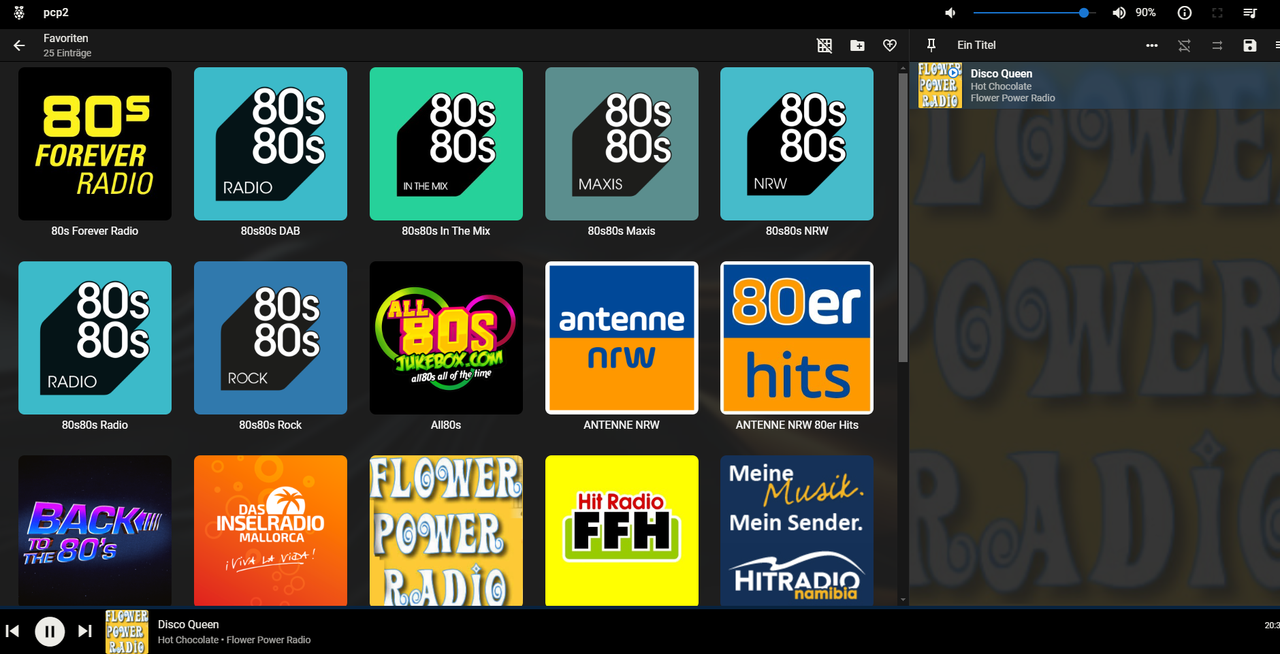Select the Flower Power Radio tile in favorites
Image resolution: width=1280 pixels, height=654 pixels.
[x=446, y=530]
